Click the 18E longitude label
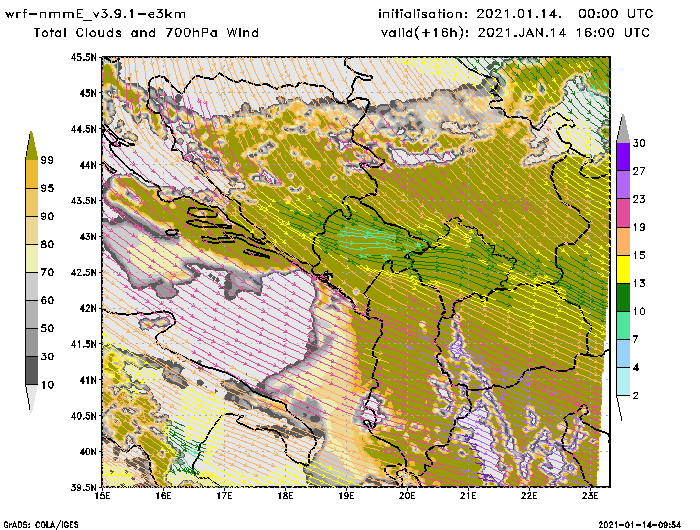 pyautogui.click(x=285, y=496)
